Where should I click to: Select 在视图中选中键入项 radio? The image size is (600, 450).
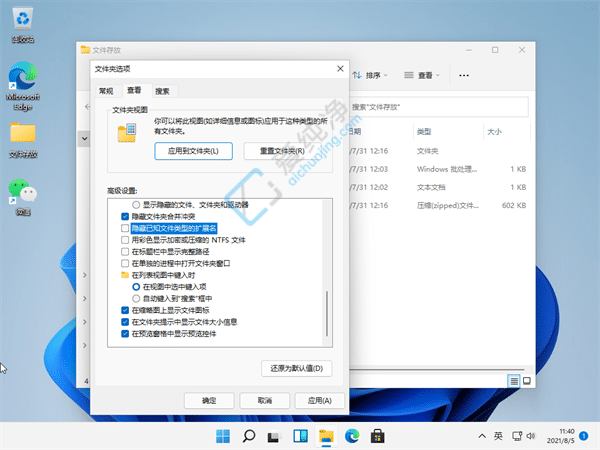pyautogui.click(x=136, y=287)
